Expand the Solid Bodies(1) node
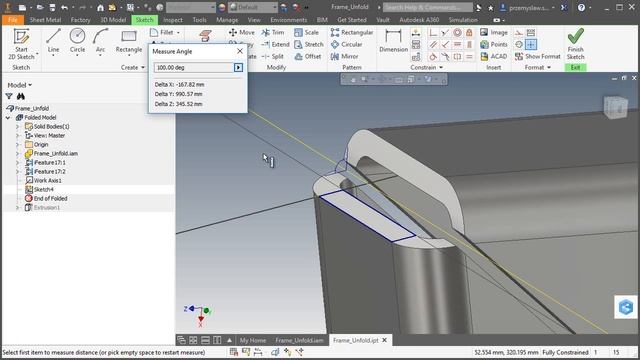 (x=17, y=127)
